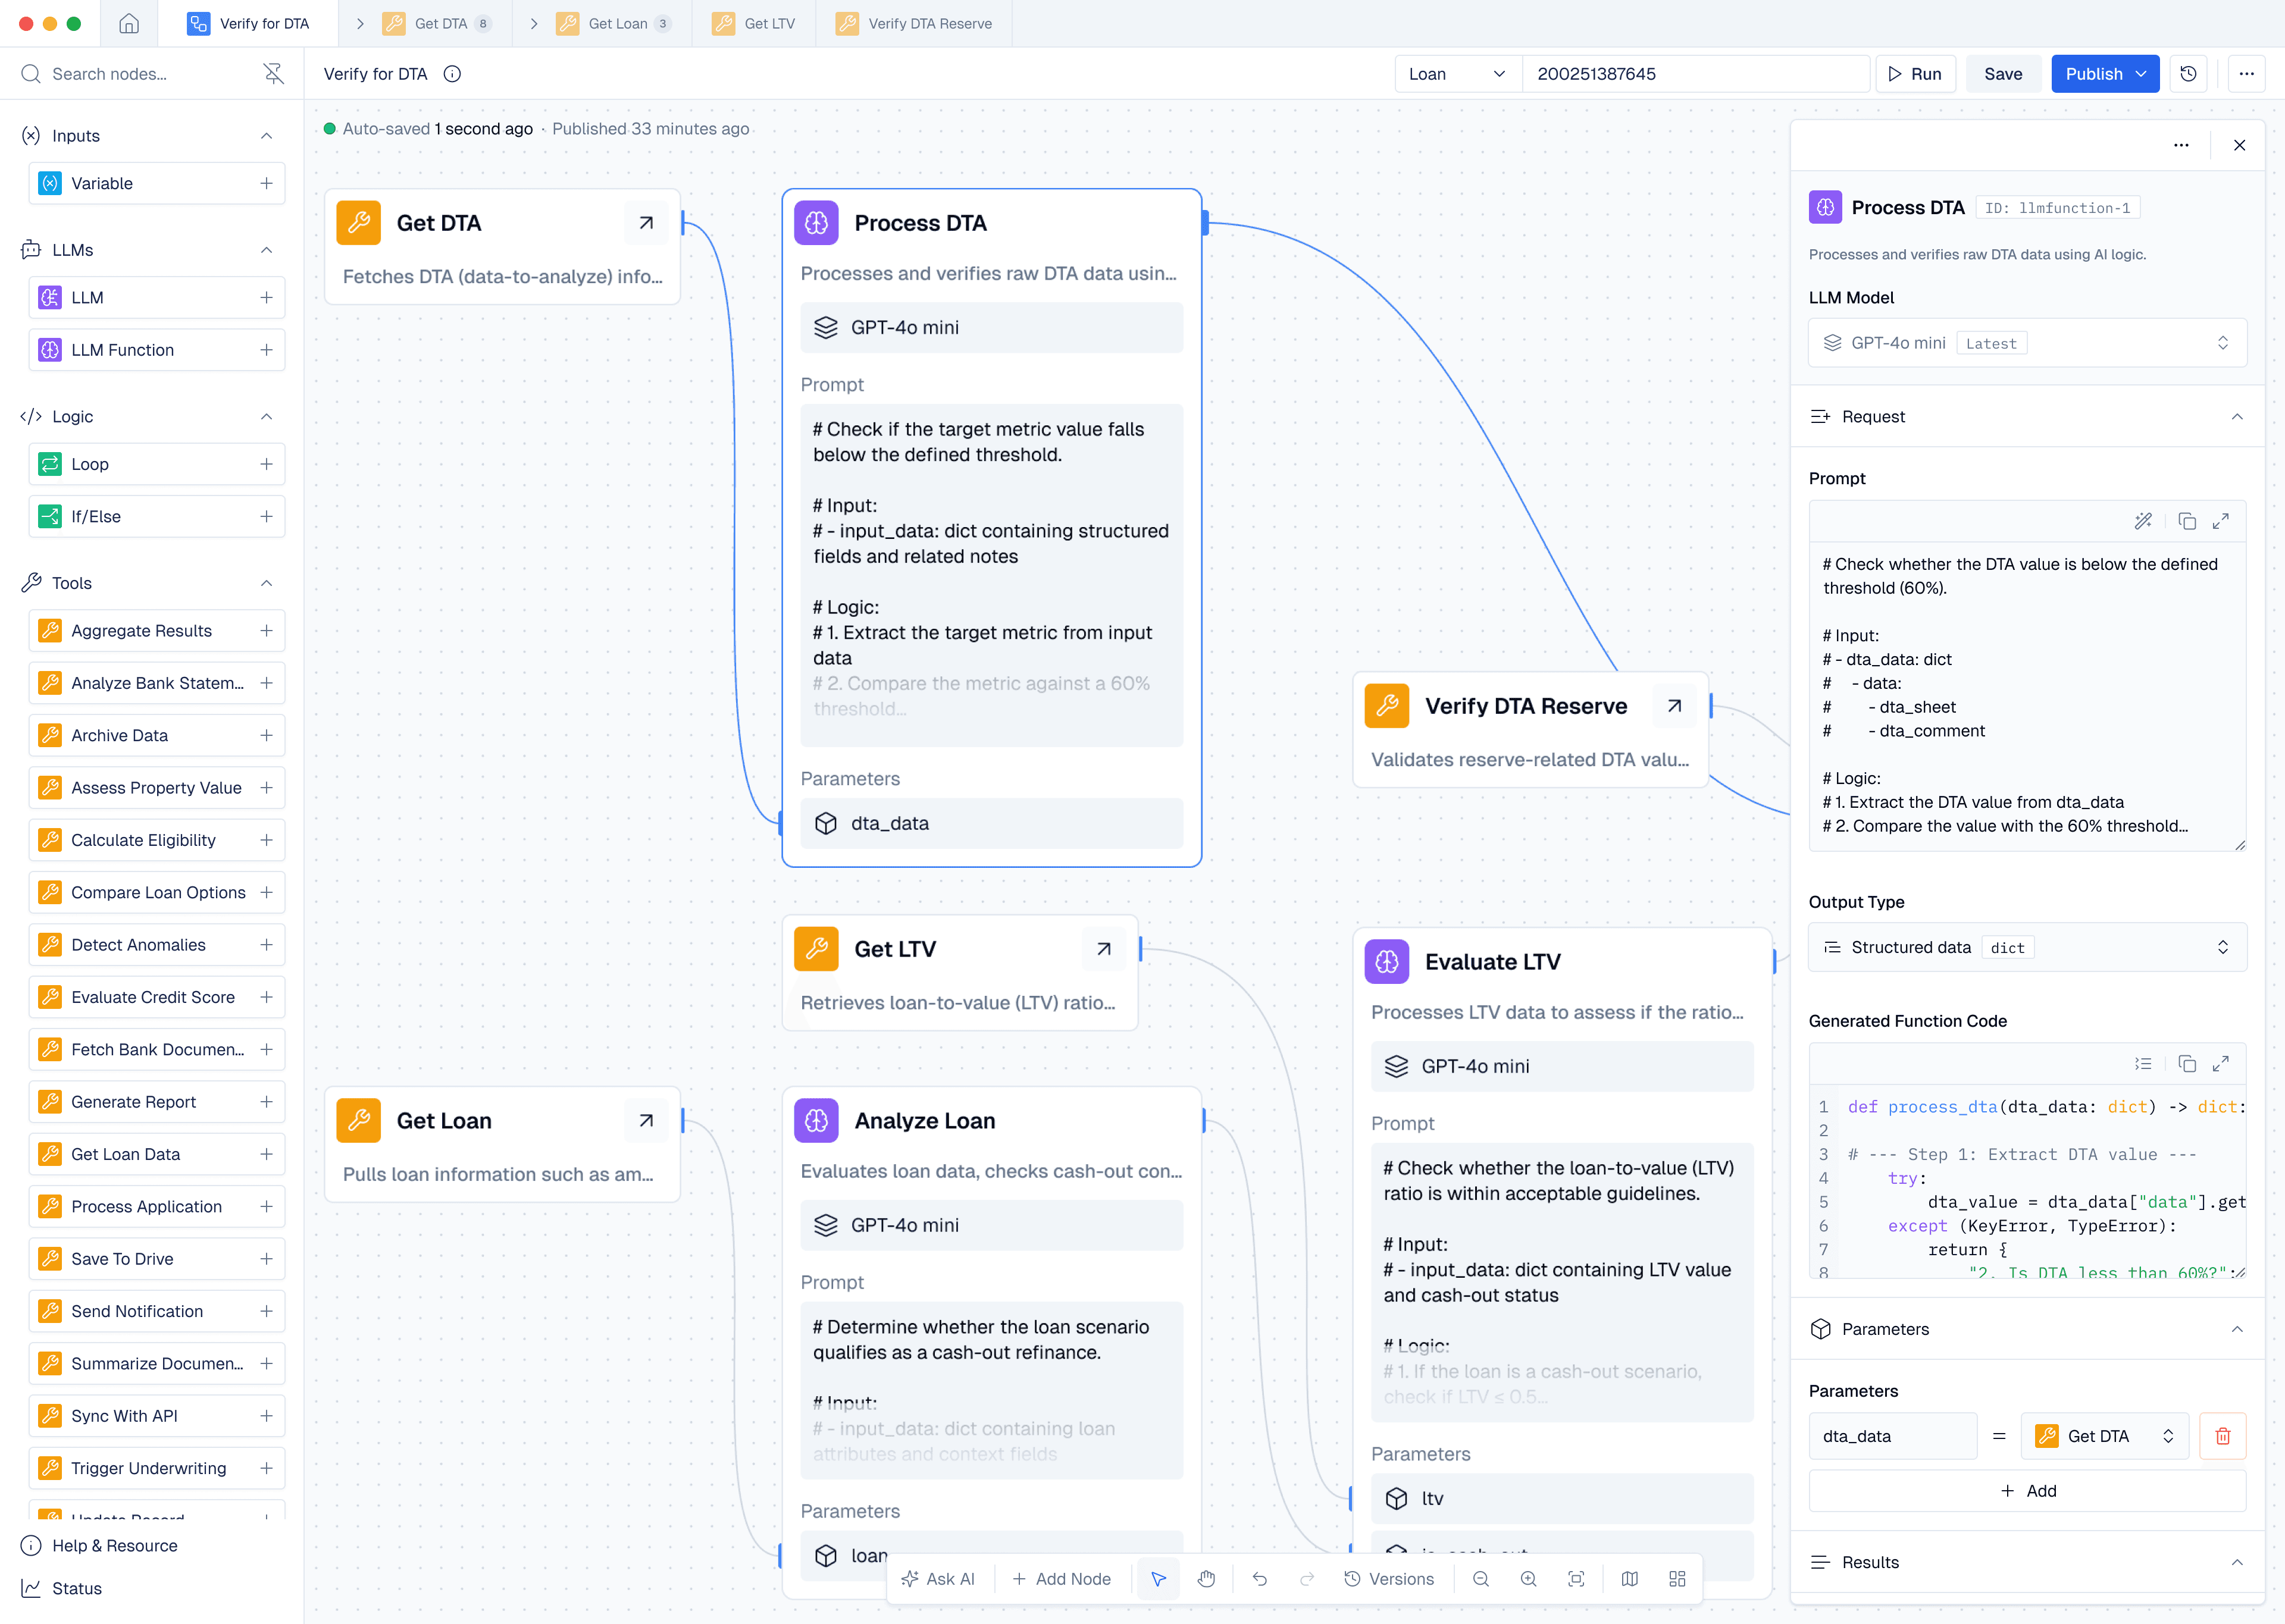Toggle the minimap icon in the bottom toolbar
Image resolution: width=2285 pixels, height=1624 pixels.
[x=1629, y=1579]
